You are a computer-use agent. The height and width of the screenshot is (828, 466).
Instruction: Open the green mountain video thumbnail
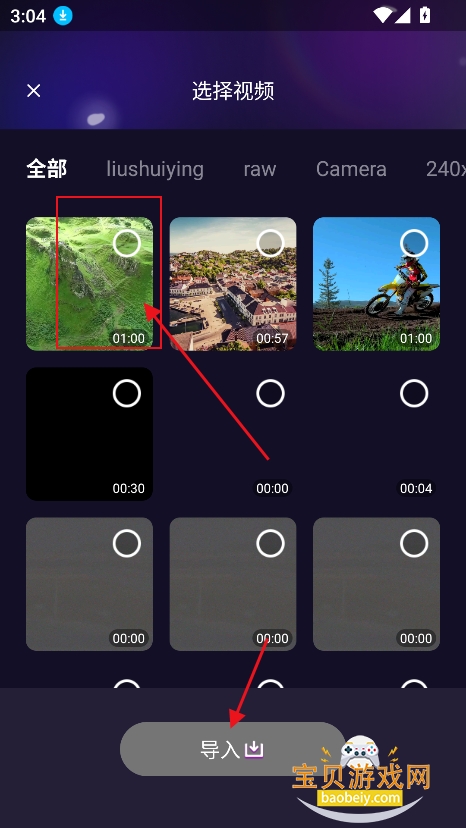click(89, 284)
